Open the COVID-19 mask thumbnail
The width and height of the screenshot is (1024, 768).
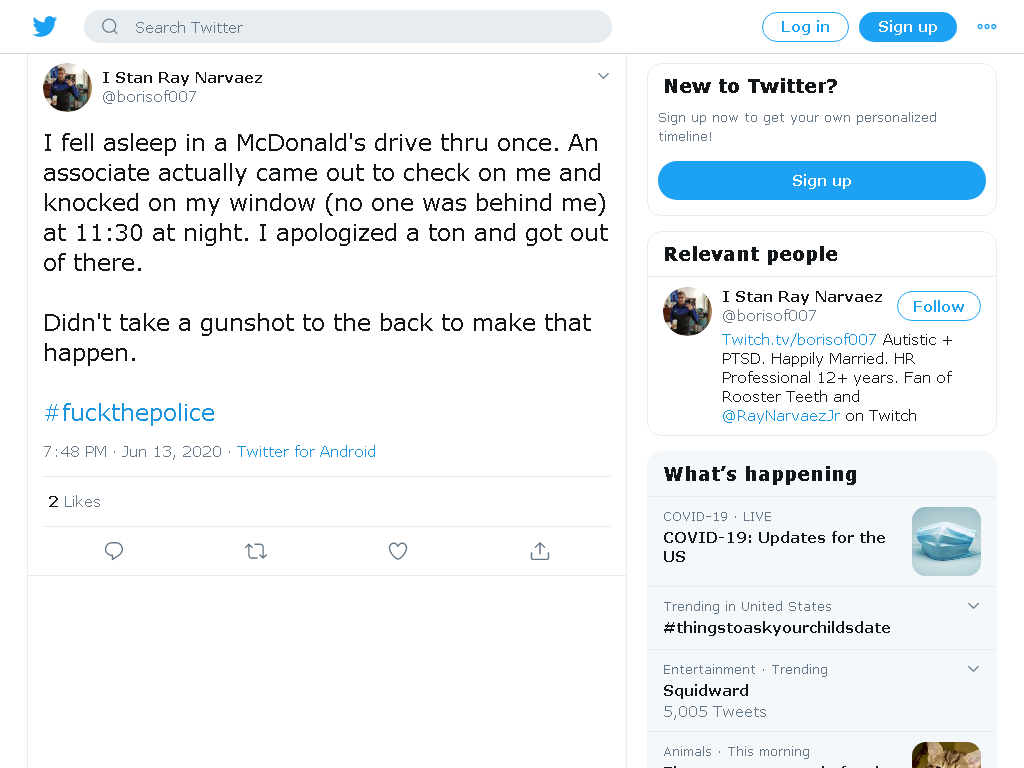click(x=946, y=541)
